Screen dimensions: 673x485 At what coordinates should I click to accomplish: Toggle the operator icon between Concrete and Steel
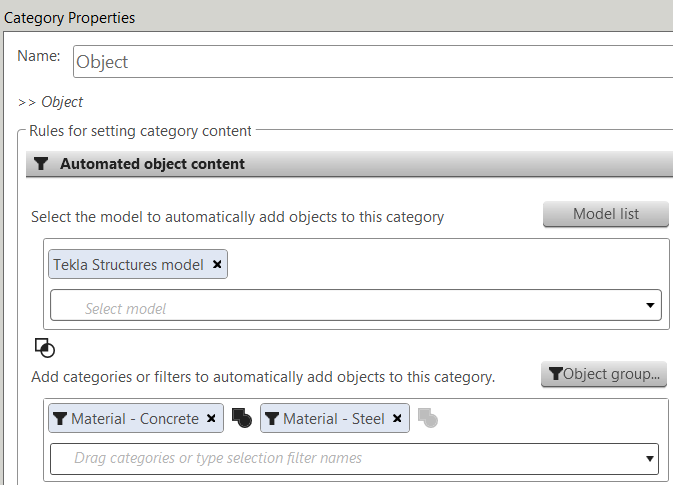(241, 418)
